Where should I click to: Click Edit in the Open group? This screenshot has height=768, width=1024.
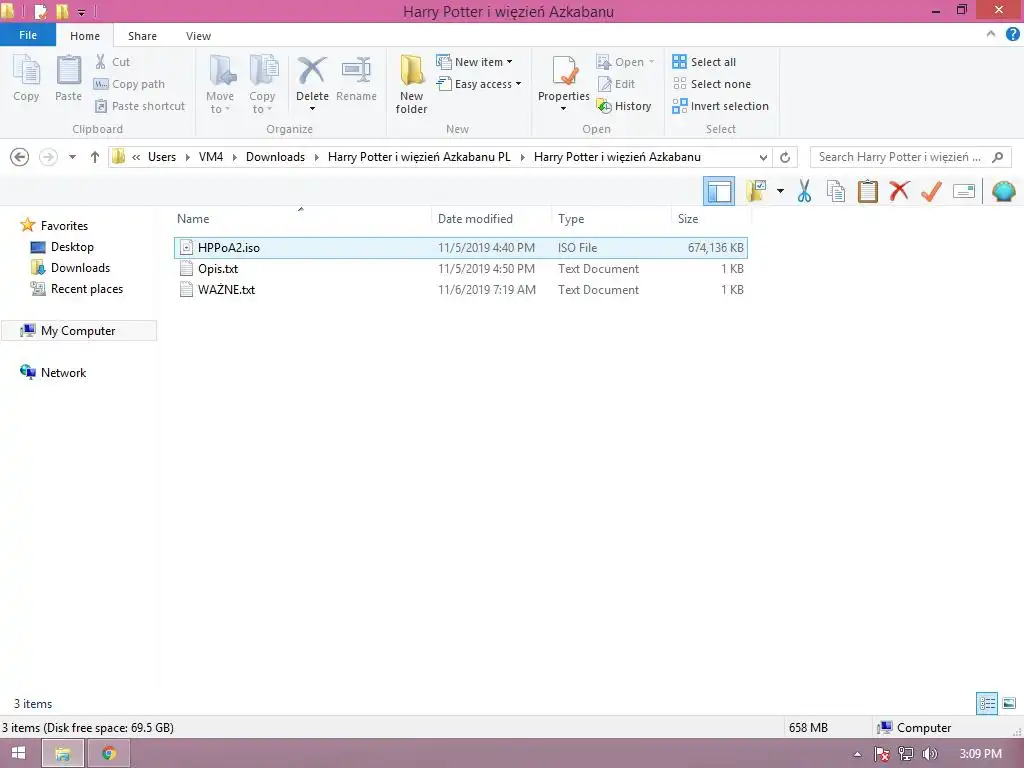[616, 84]
